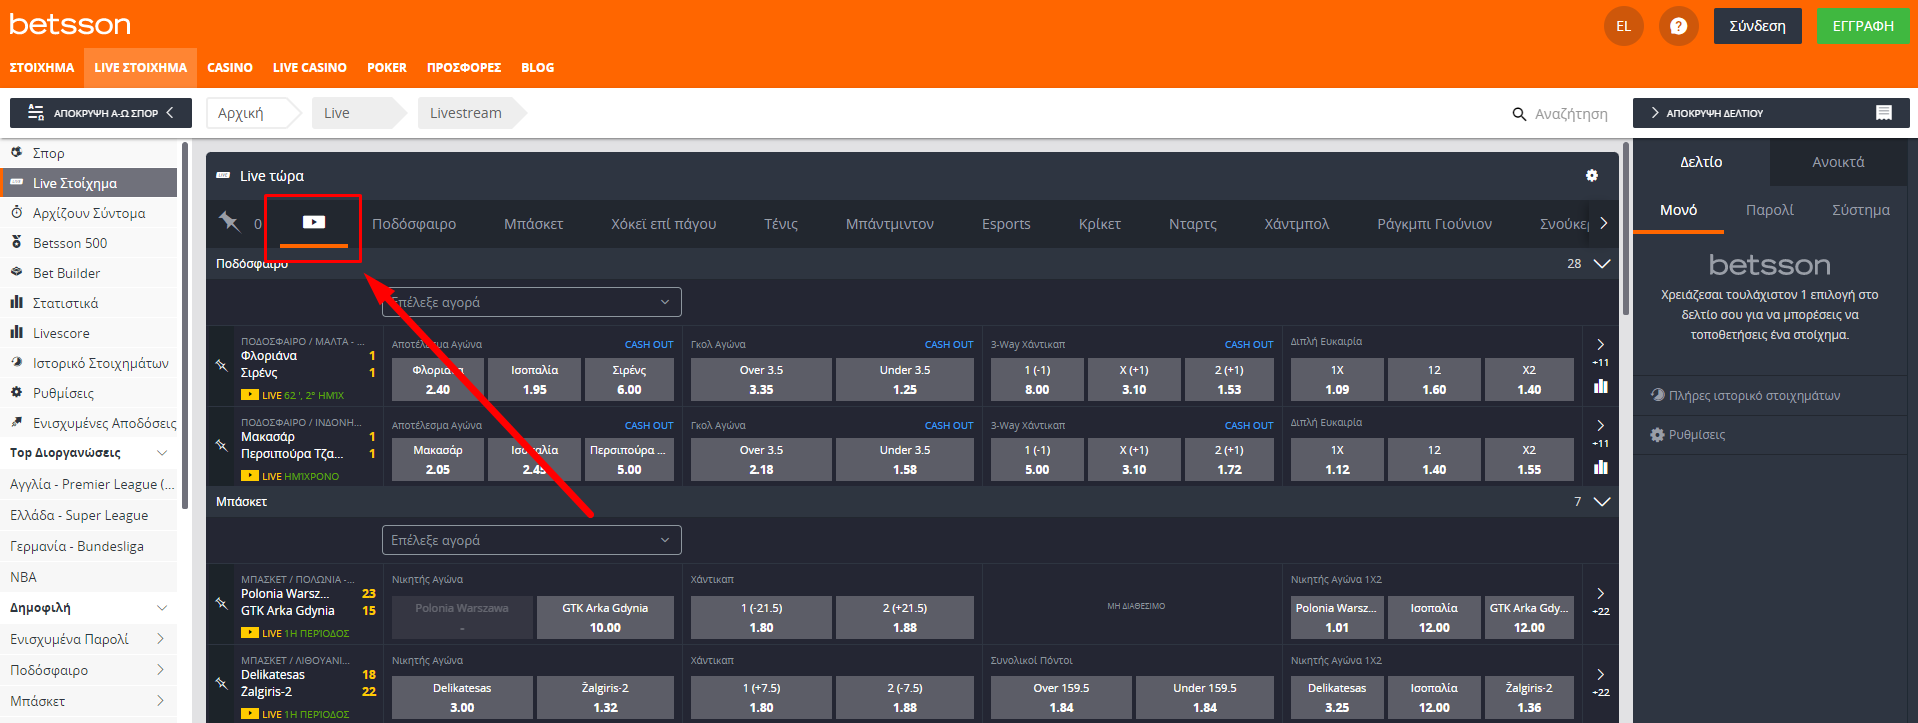Click the Live τώρα settings gear icon
This screenshot has width=1918, height=723.
(1592, 176)
